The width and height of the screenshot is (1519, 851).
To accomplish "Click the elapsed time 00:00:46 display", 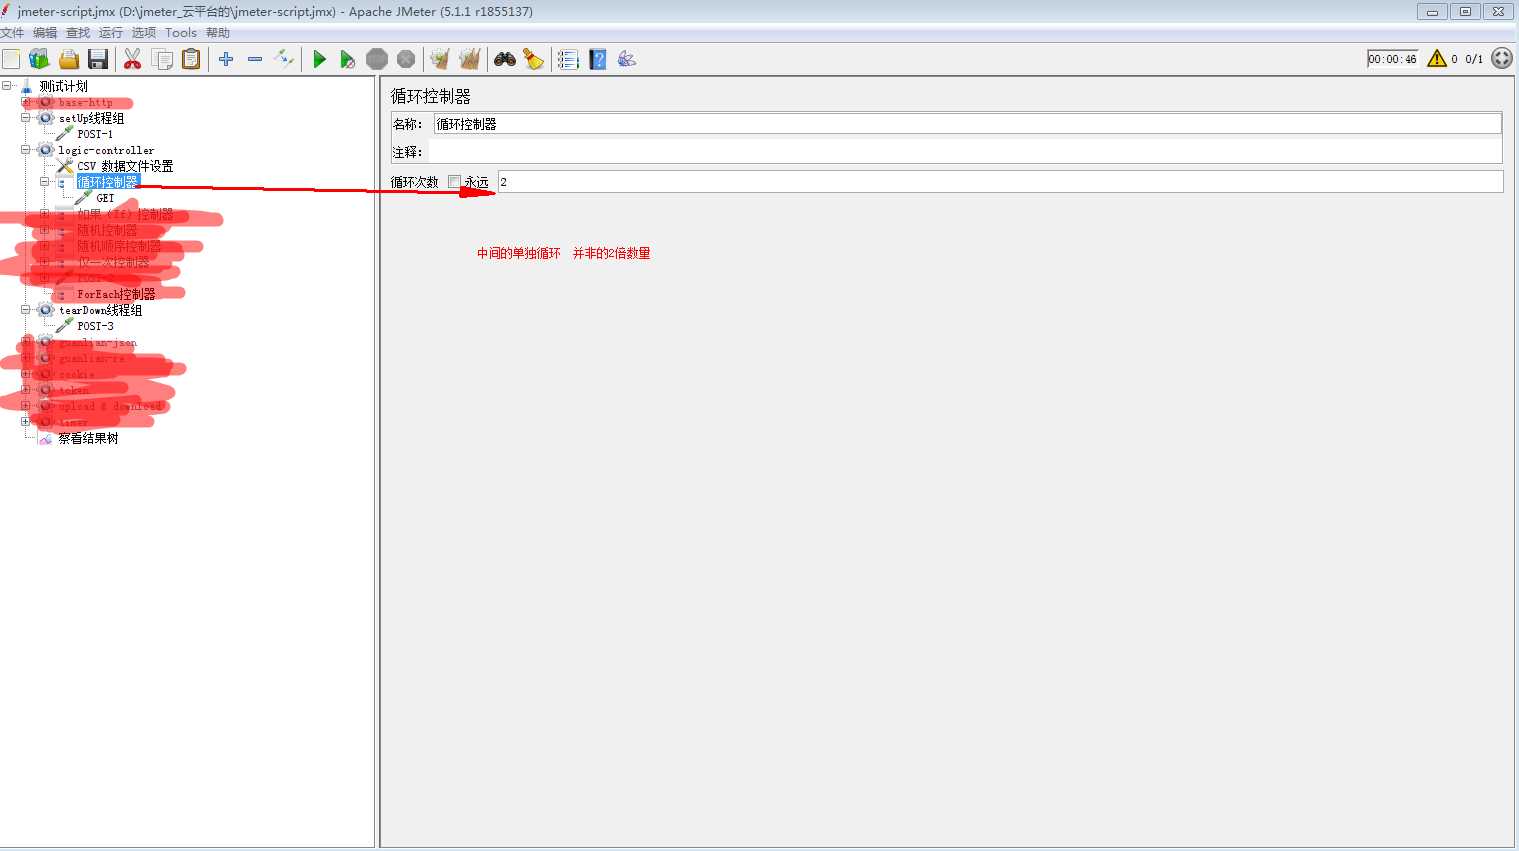I will [x=1392, y=59].
